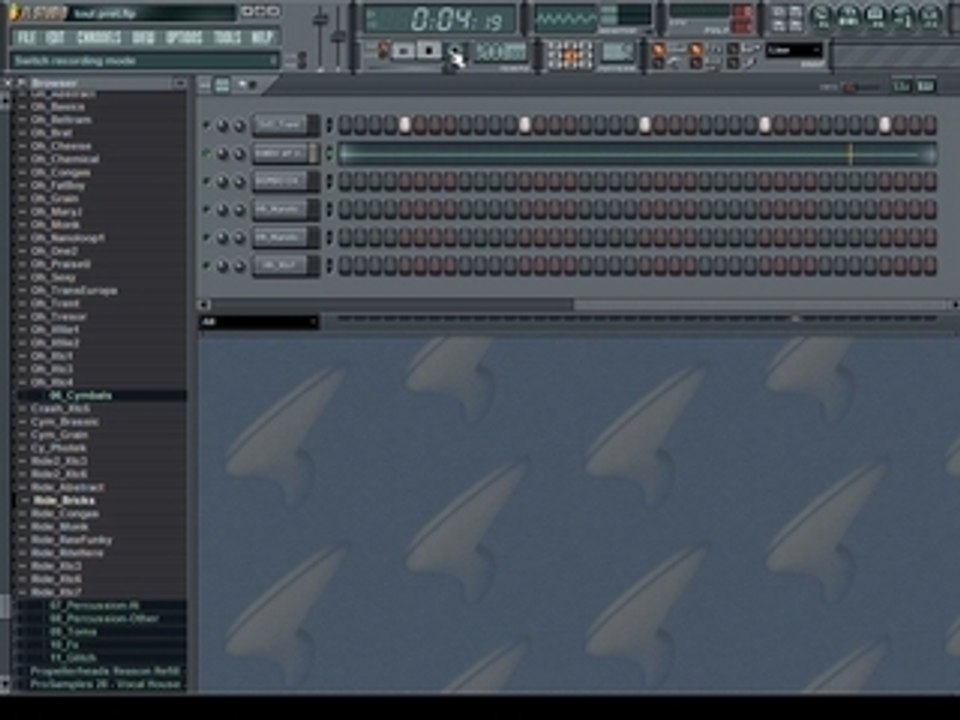This screenshot has height=720, width=960.
Task: Expand the 07_Percussion-Hi folder
Action: [94, 606]
